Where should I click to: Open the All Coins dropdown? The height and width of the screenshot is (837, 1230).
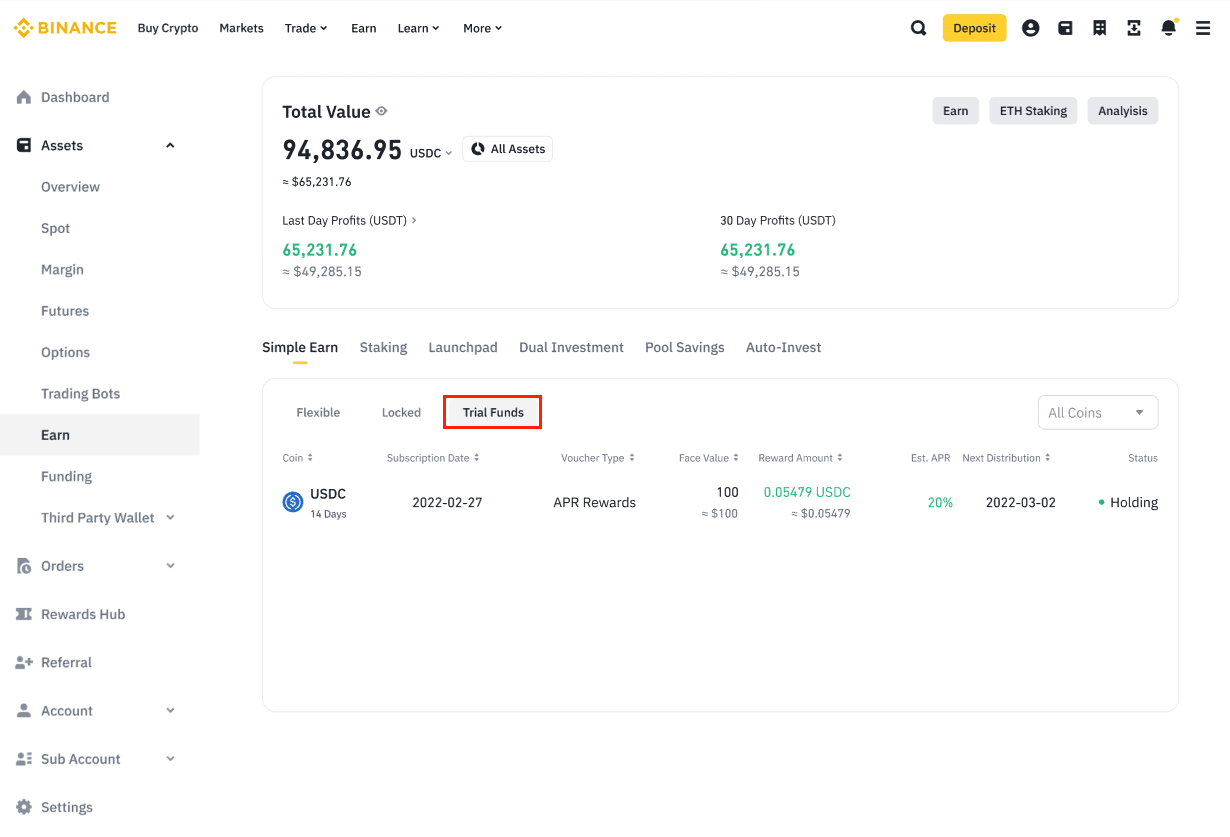[x=1097, y=412]
